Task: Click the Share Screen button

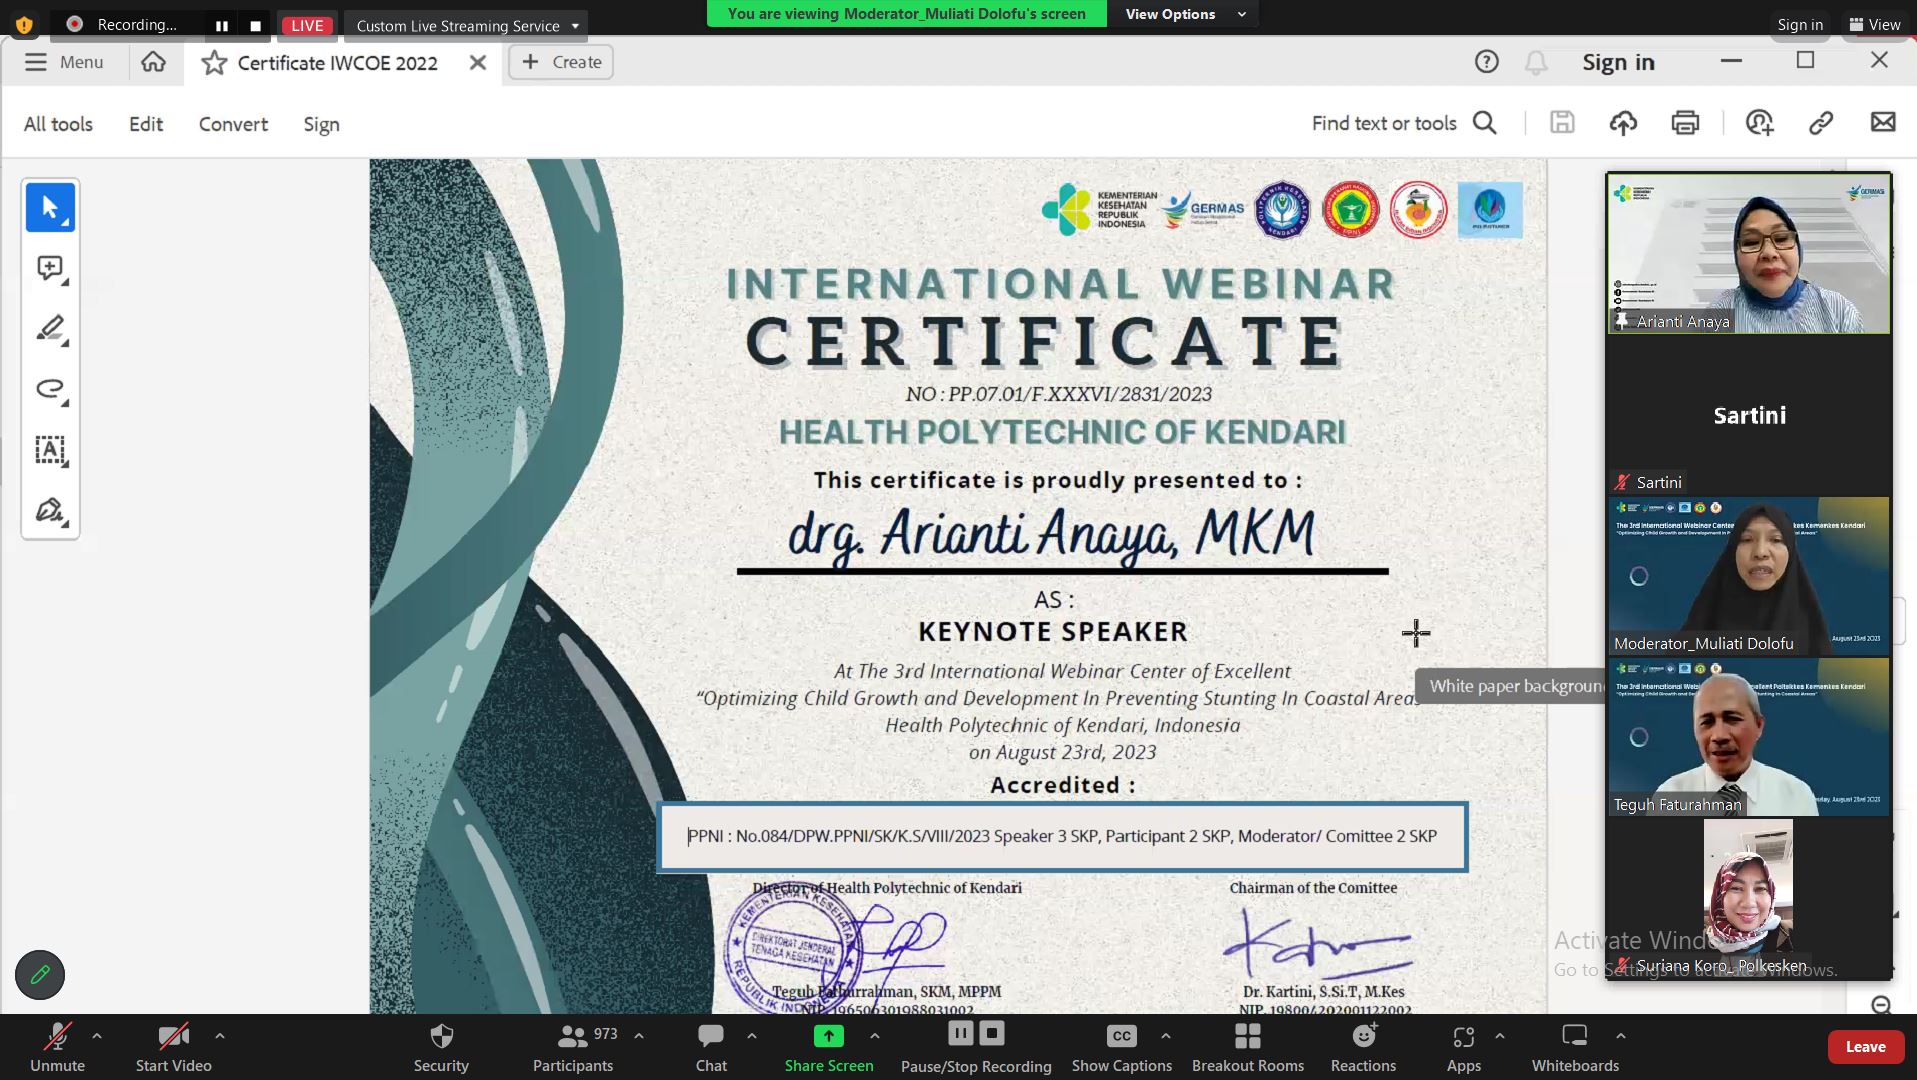Action: pos(829,1047)
